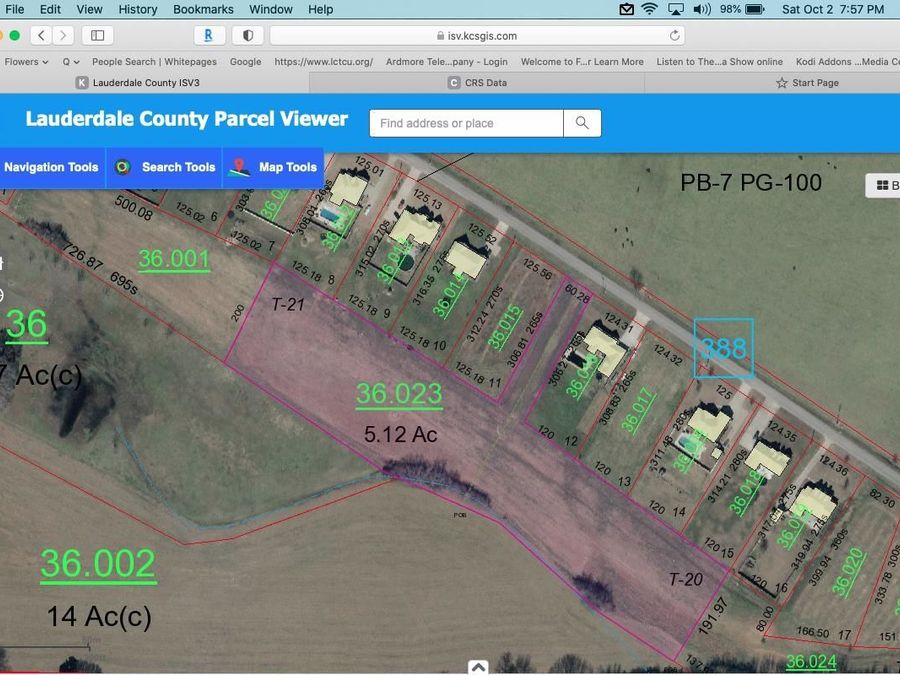Click the PB-7 PG-100 plat label

(751, 183)
